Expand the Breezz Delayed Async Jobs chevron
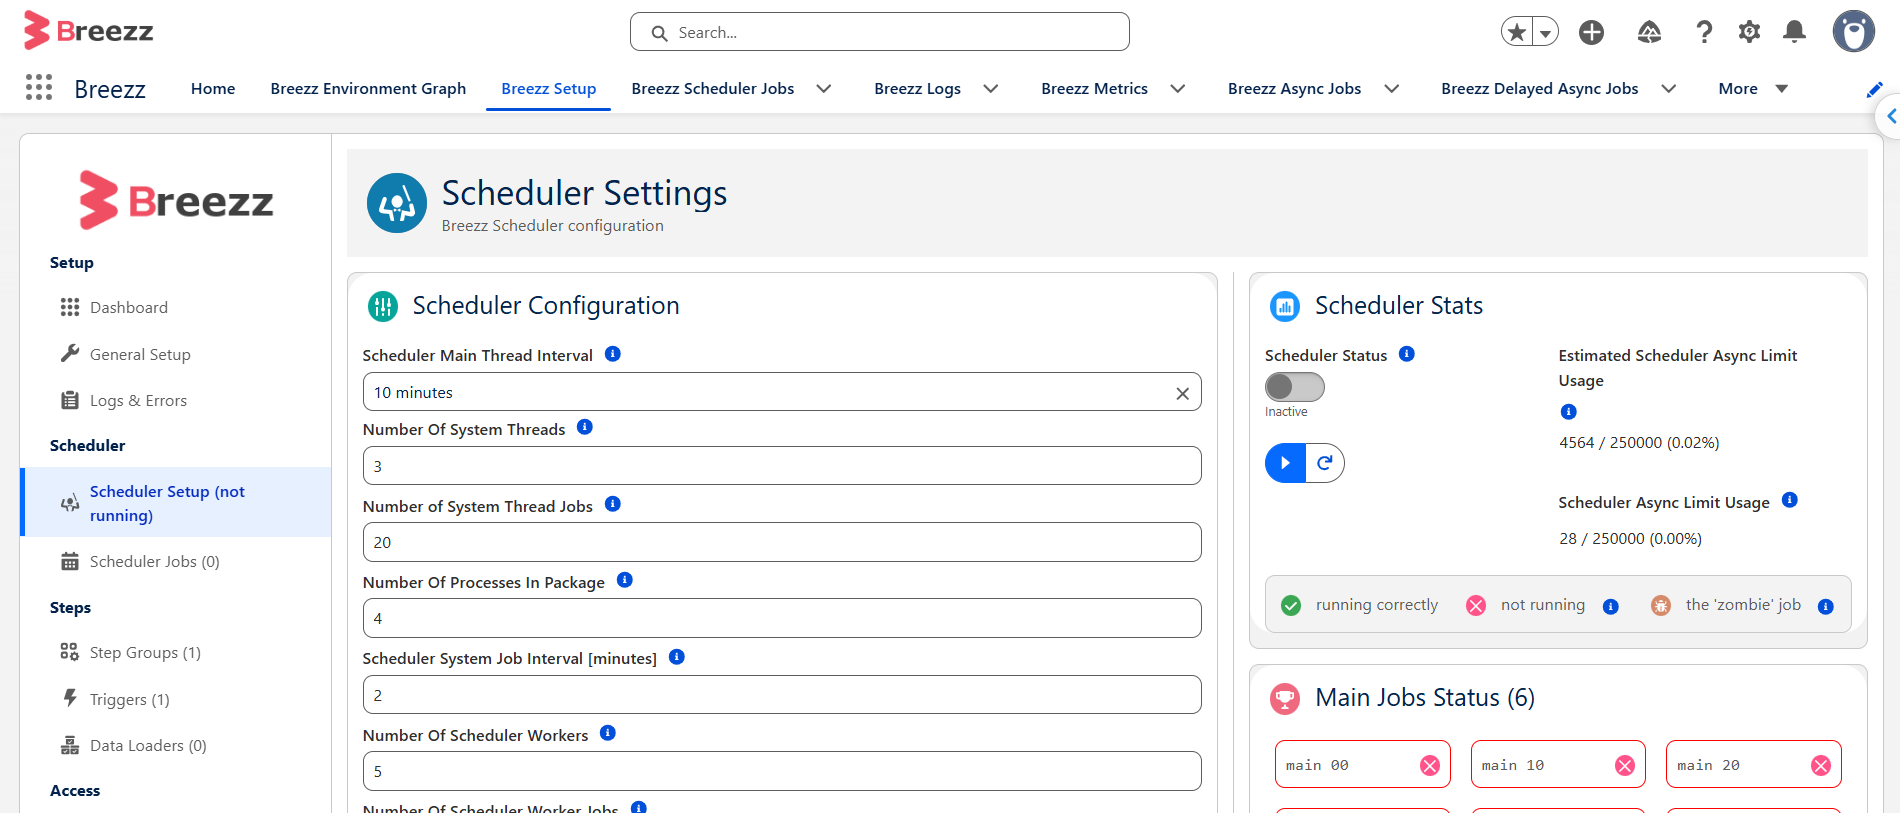The width and height of the screenshot is (1900, 813). tap(1669, 88)
